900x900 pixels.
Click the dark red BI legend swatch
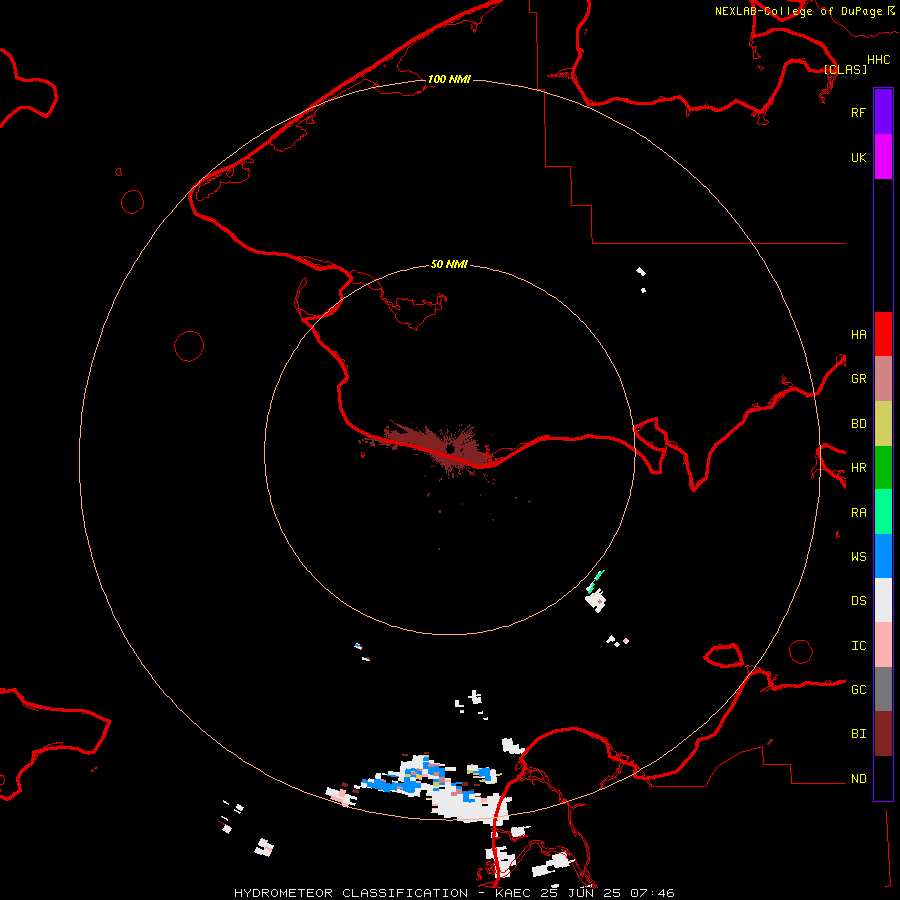(x=883, y=734)
